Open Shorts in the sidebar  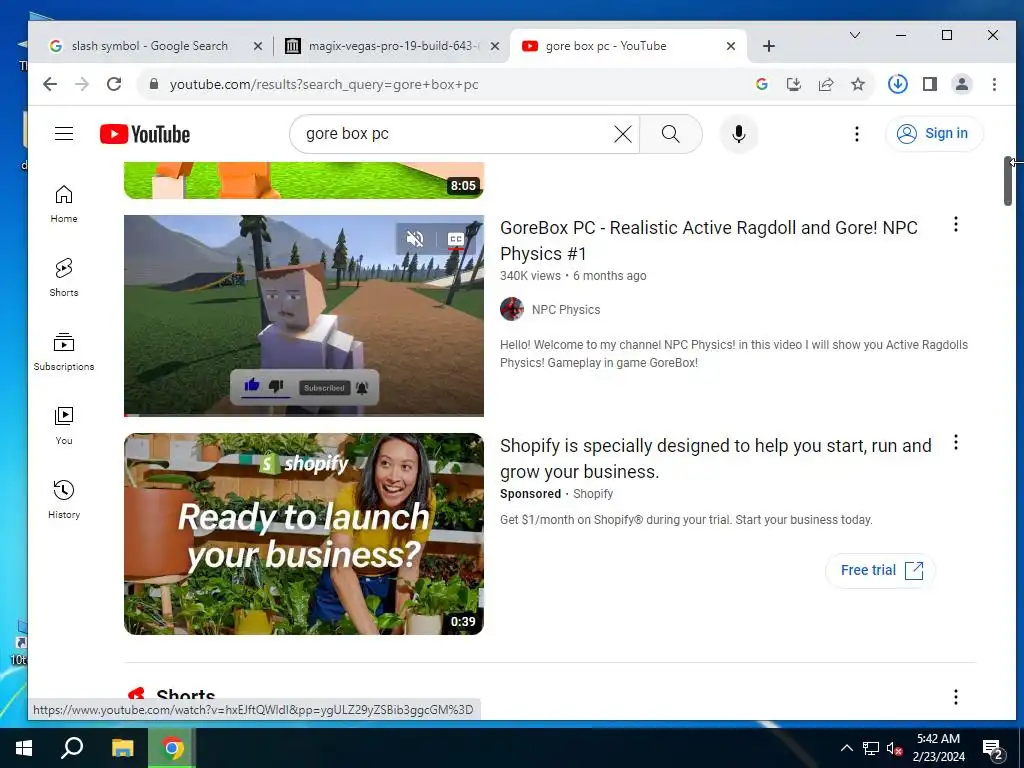pyautogui.click(x=64, y=278)
